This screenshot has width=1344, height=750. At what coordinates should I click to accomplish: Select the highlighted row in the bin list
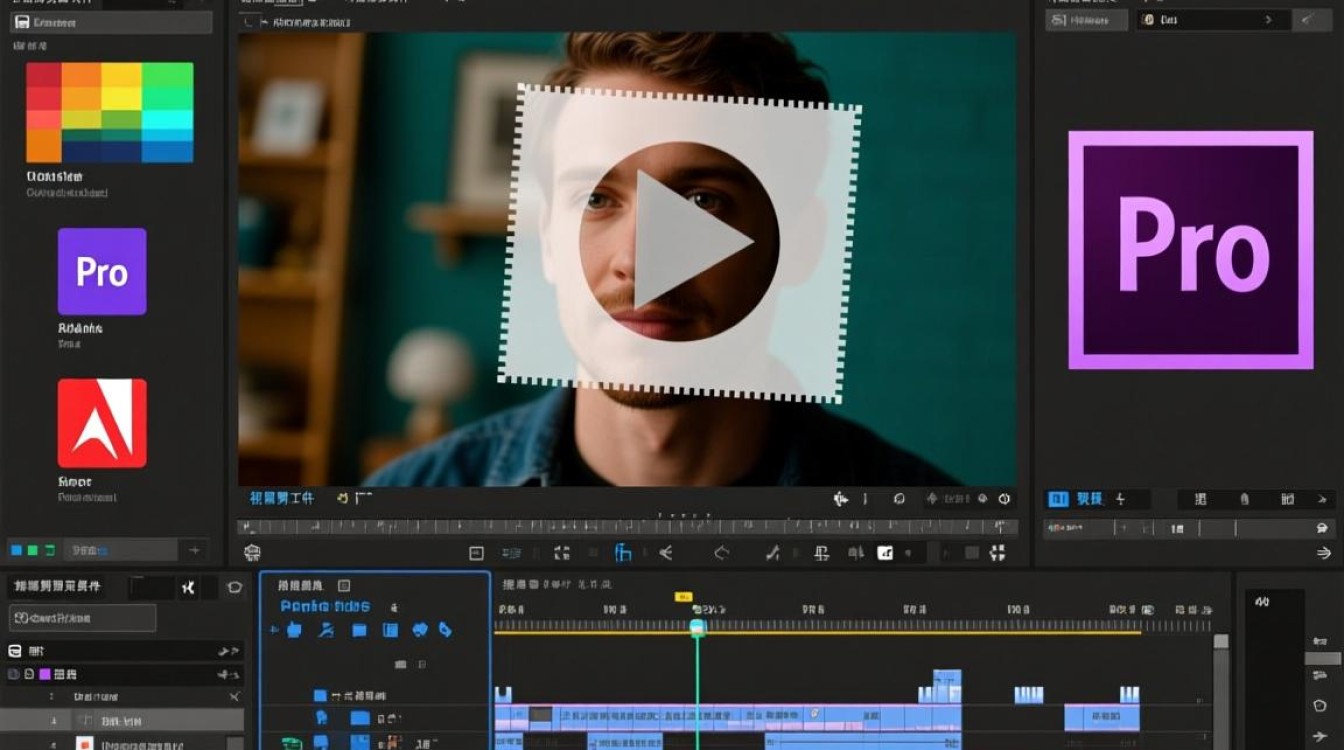coord(122,720)
